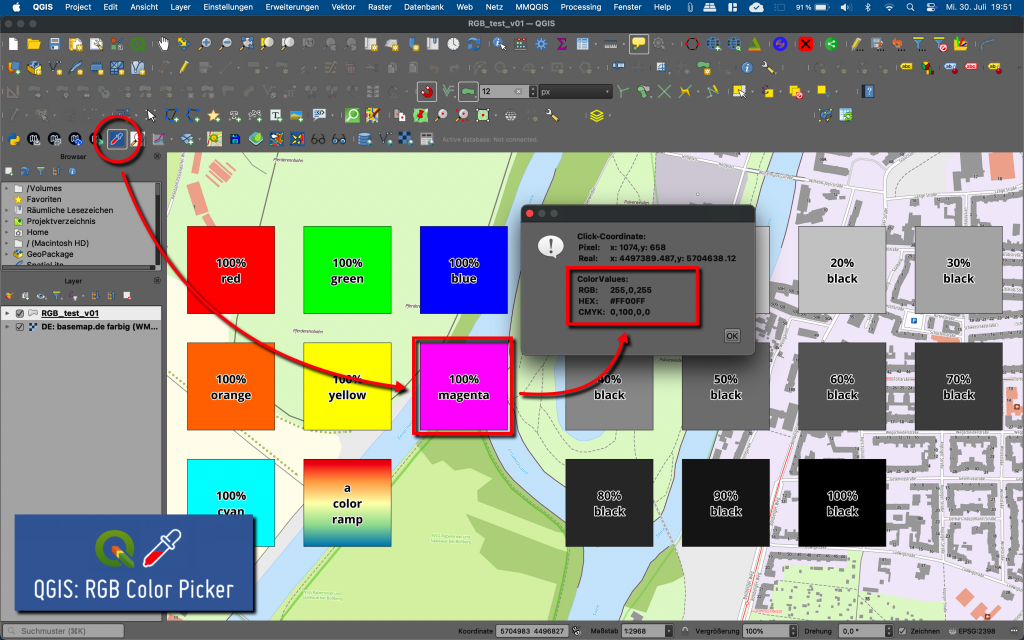The height and width of the screenshot is (640, 1024).
Task: Open the Project menu
Action: coord(78,7)
